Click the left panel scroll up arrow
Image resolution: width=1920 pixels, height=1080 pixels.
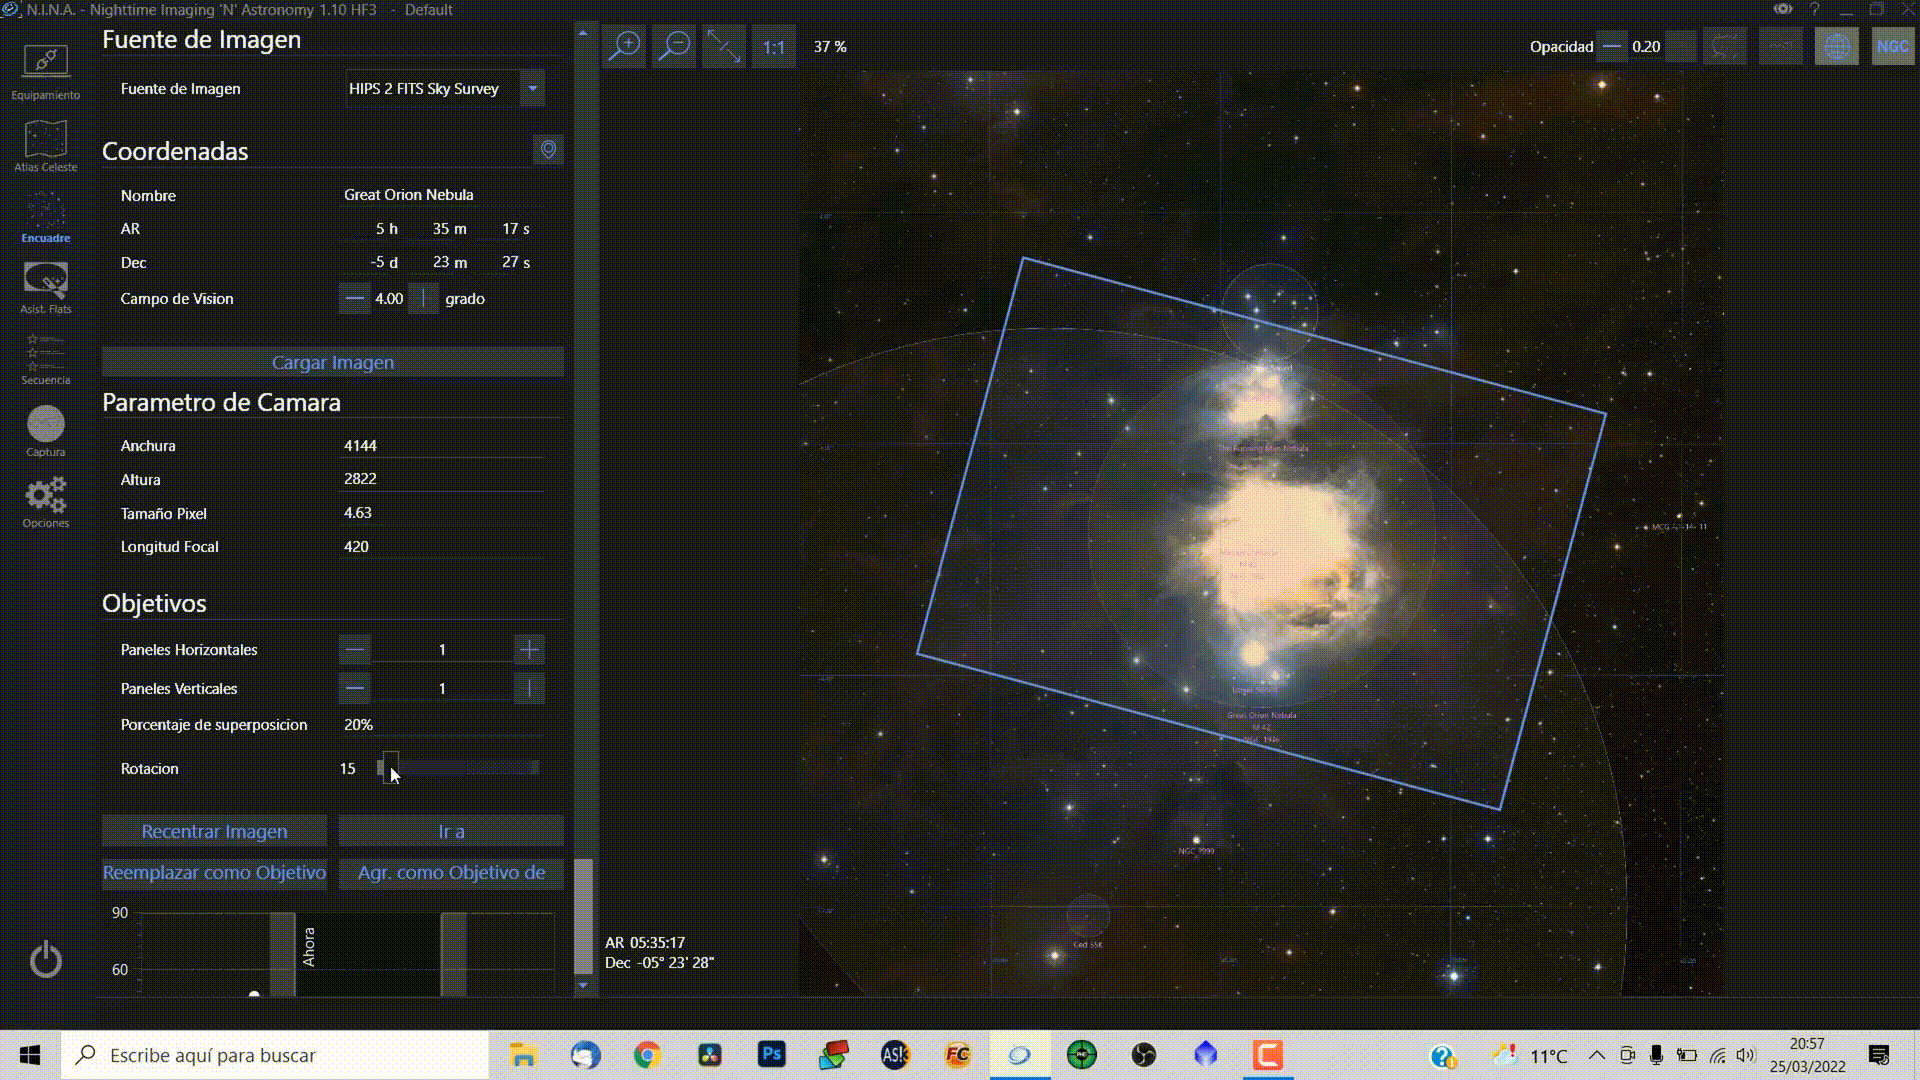[583, 33]
